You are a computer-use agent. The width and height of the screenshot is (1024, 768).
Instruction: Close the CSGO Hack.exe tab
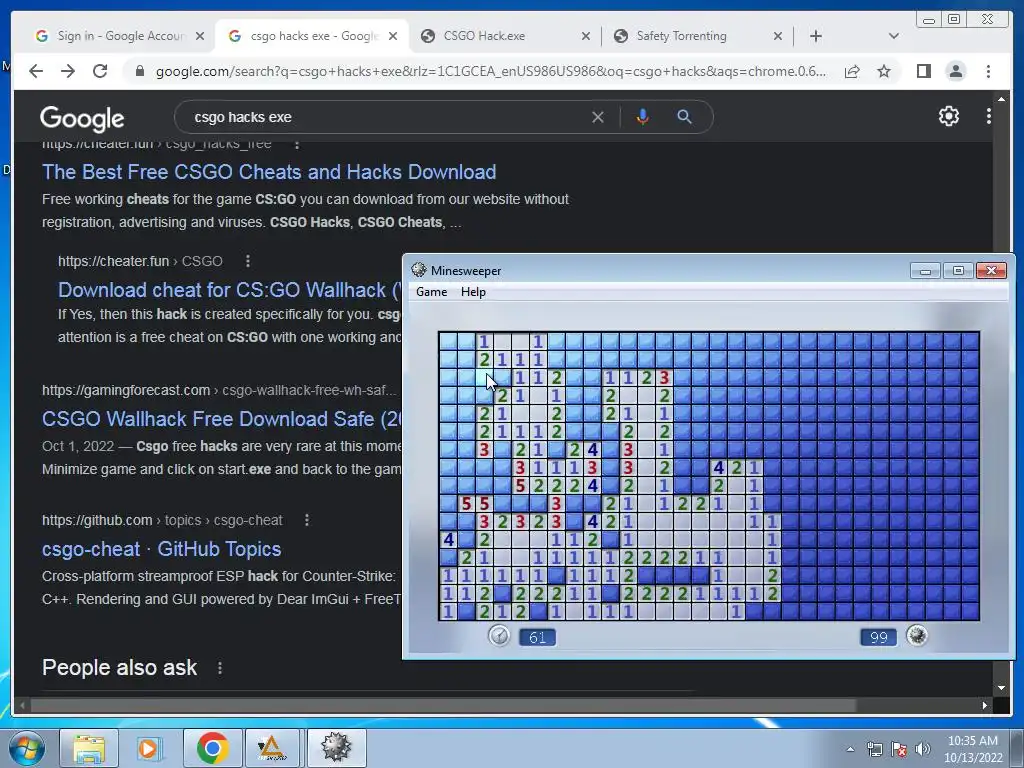(x=586, y=36)
